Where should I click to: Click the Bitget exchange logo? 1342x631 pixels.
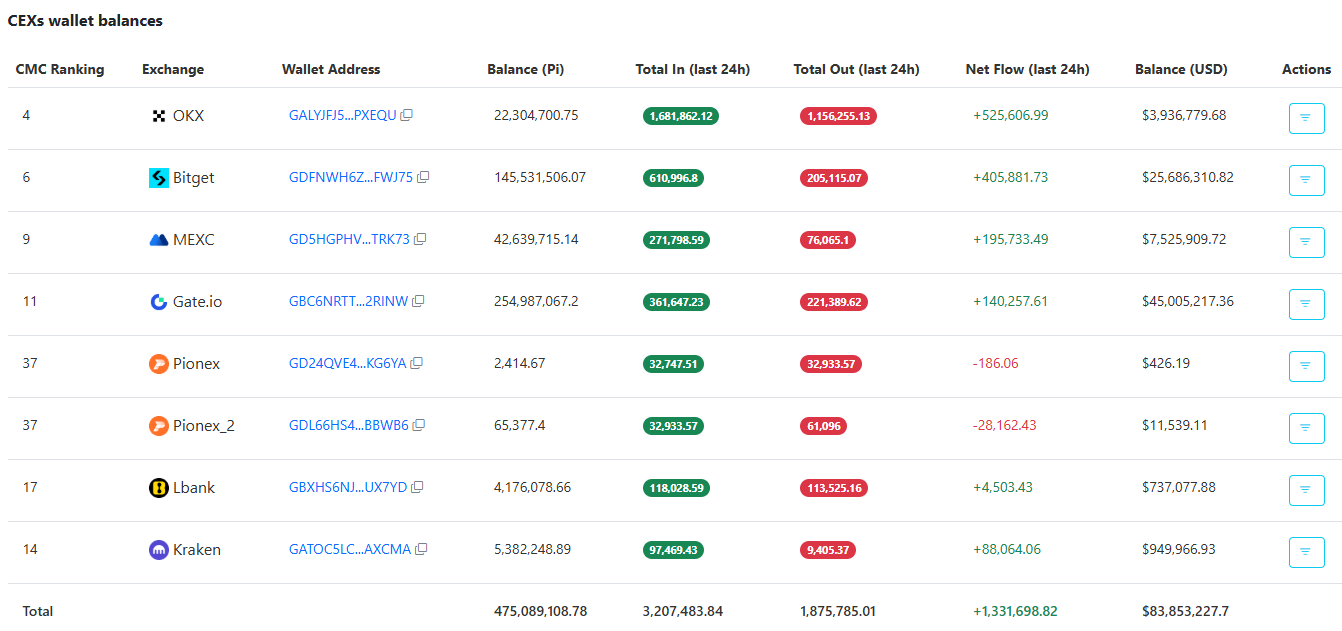click(159, 177)
